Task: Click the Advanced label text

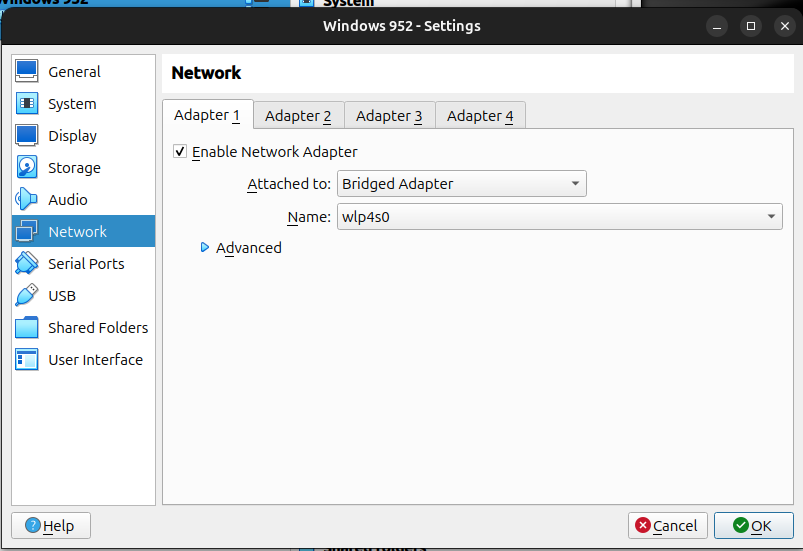Action: pos(249,248)
